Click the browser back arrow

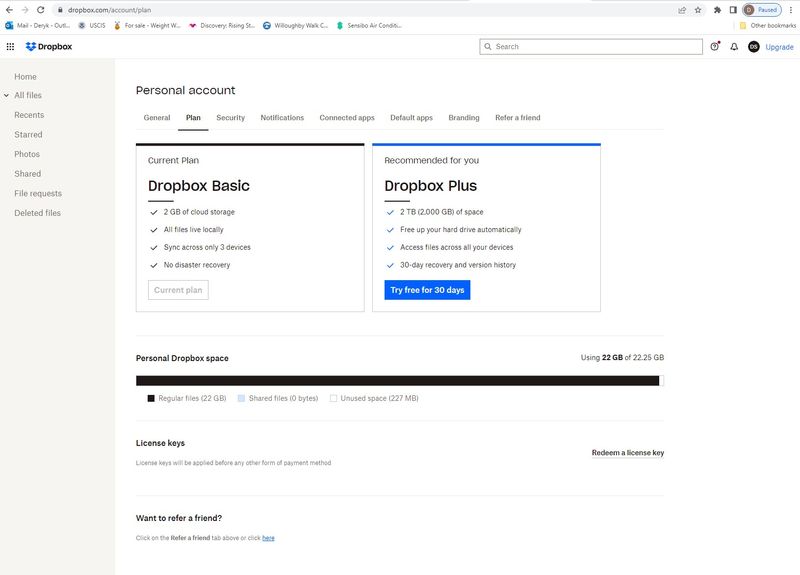pyautogui.click(x=9, y=10)
